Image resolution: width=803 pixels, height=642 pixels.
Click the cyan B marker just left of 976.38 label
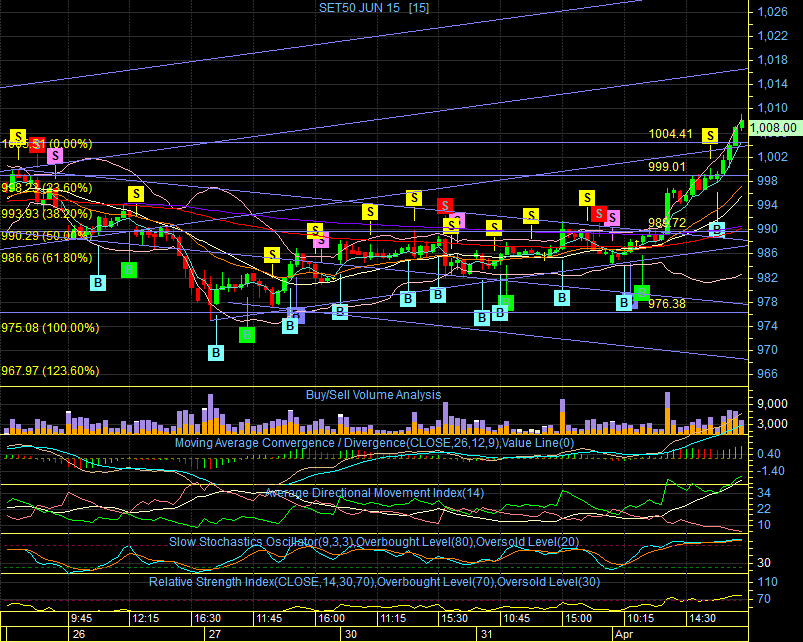[x=624, y=303]
